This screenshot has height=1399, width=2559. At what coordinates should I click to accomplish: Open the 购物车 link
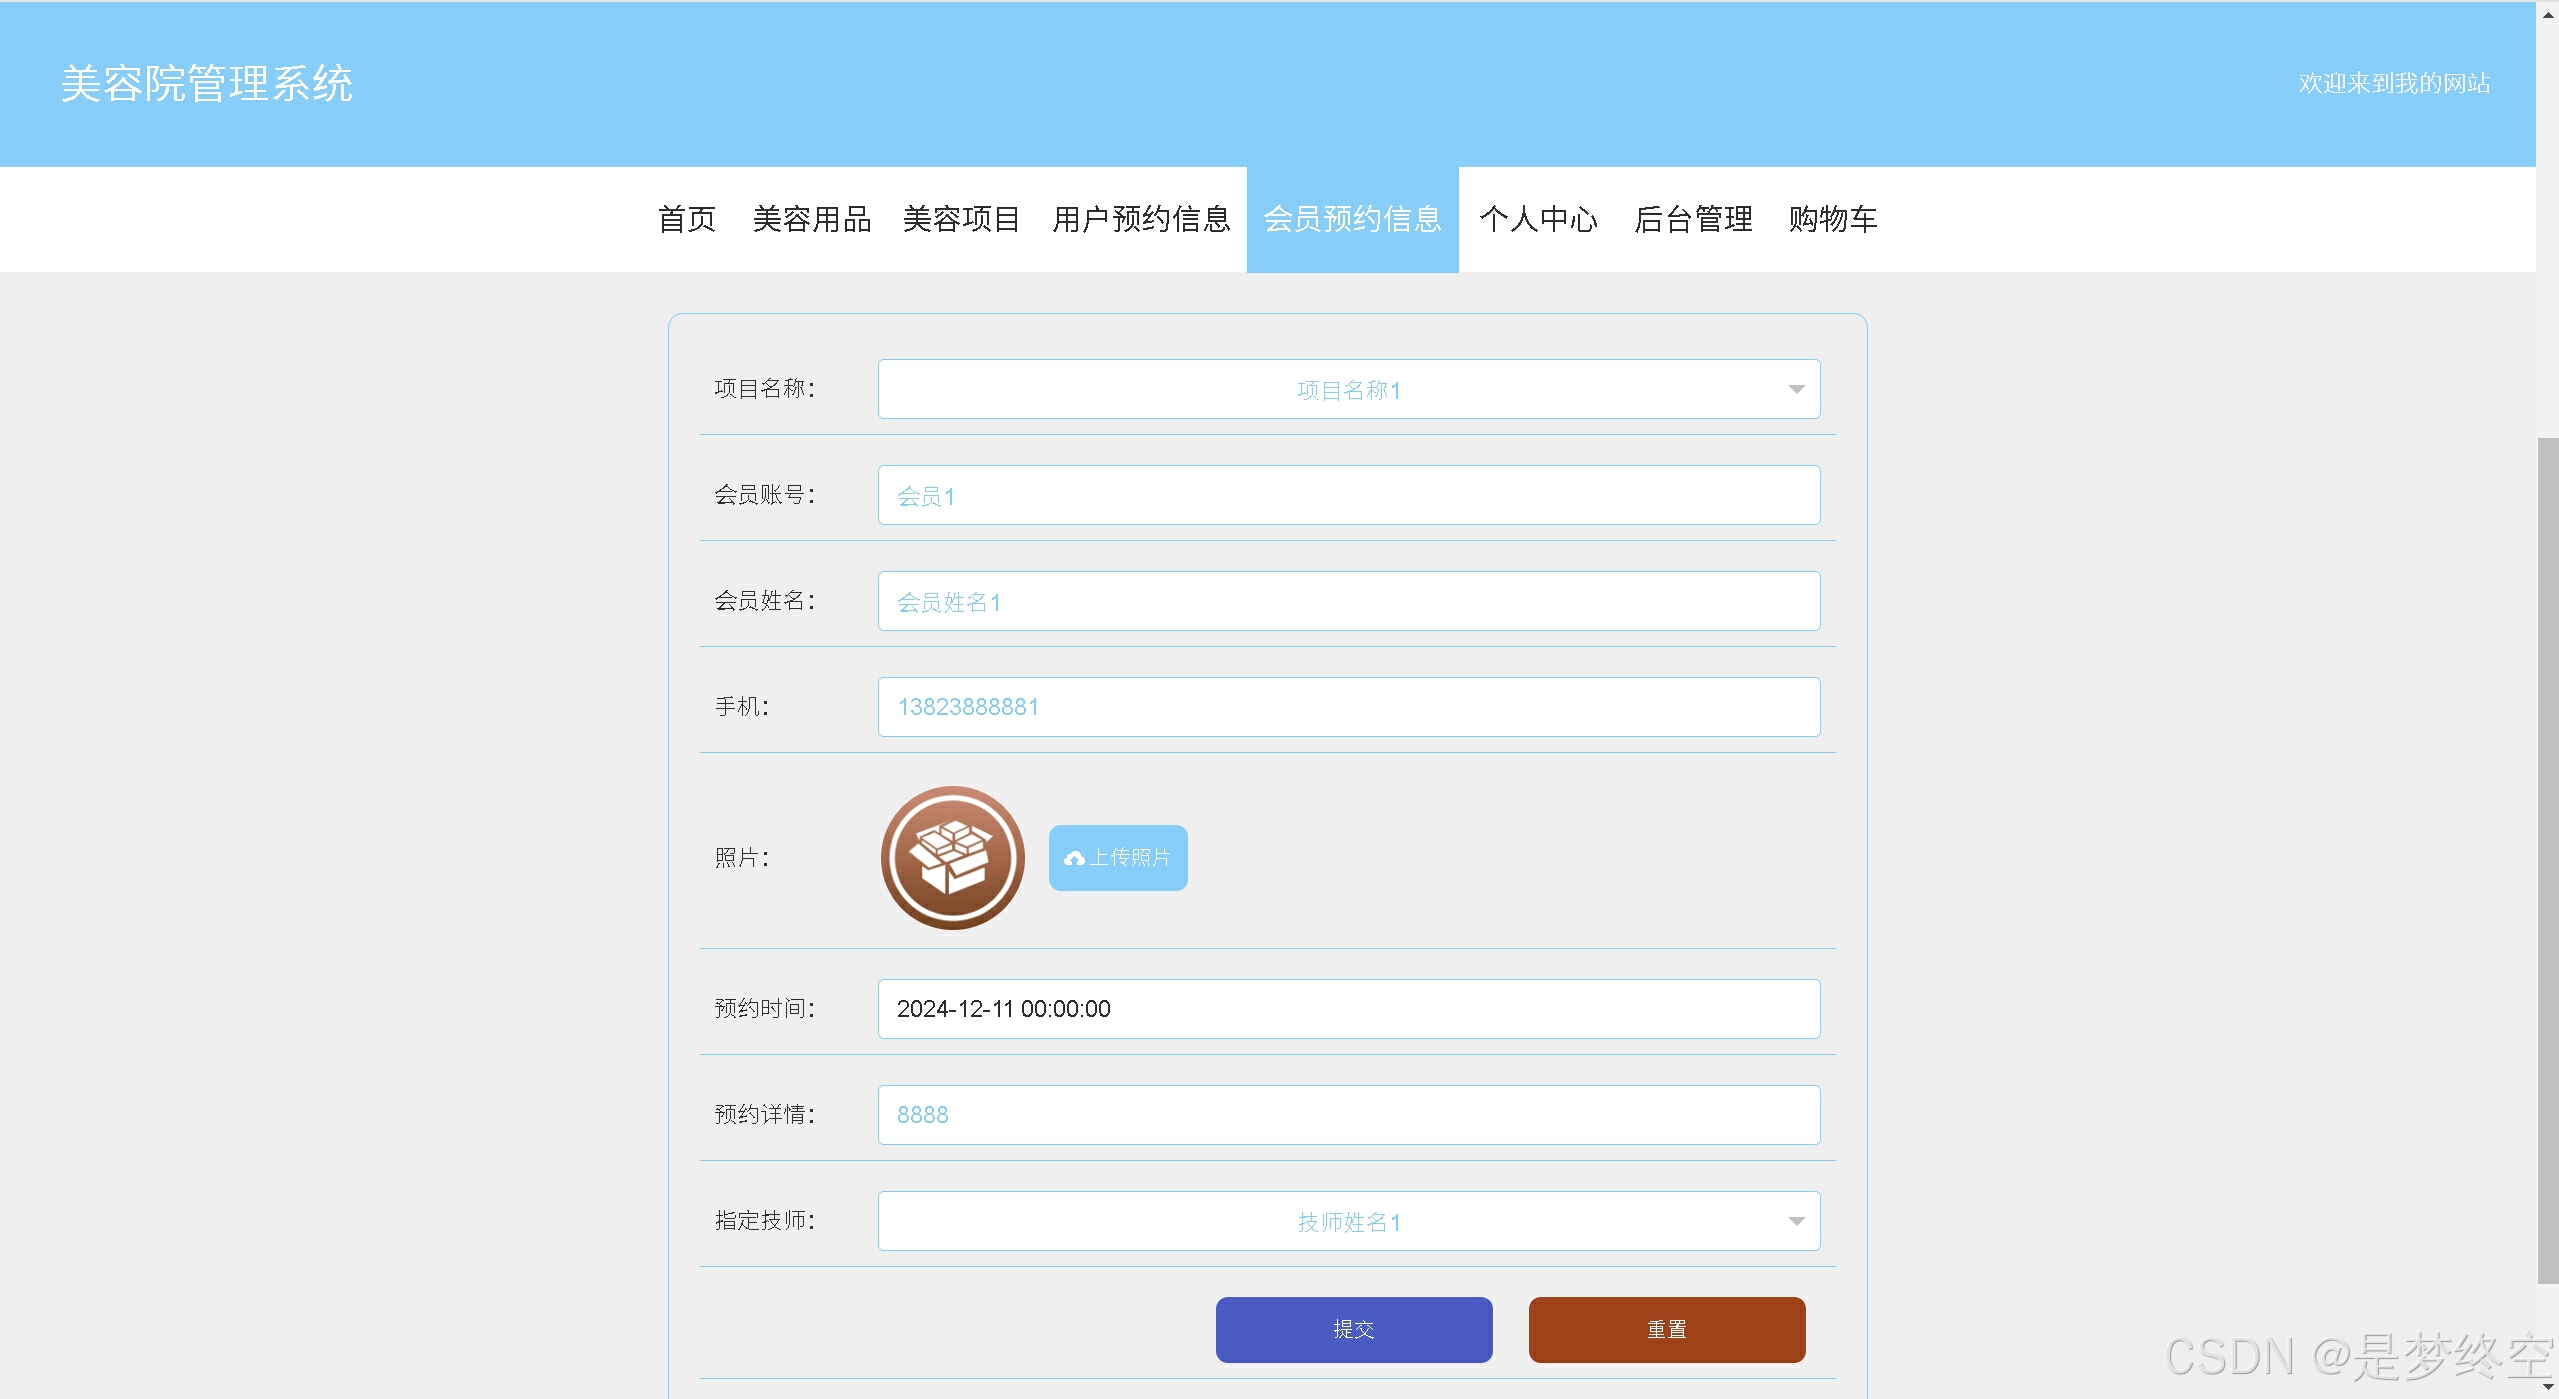click(1832, 219)
